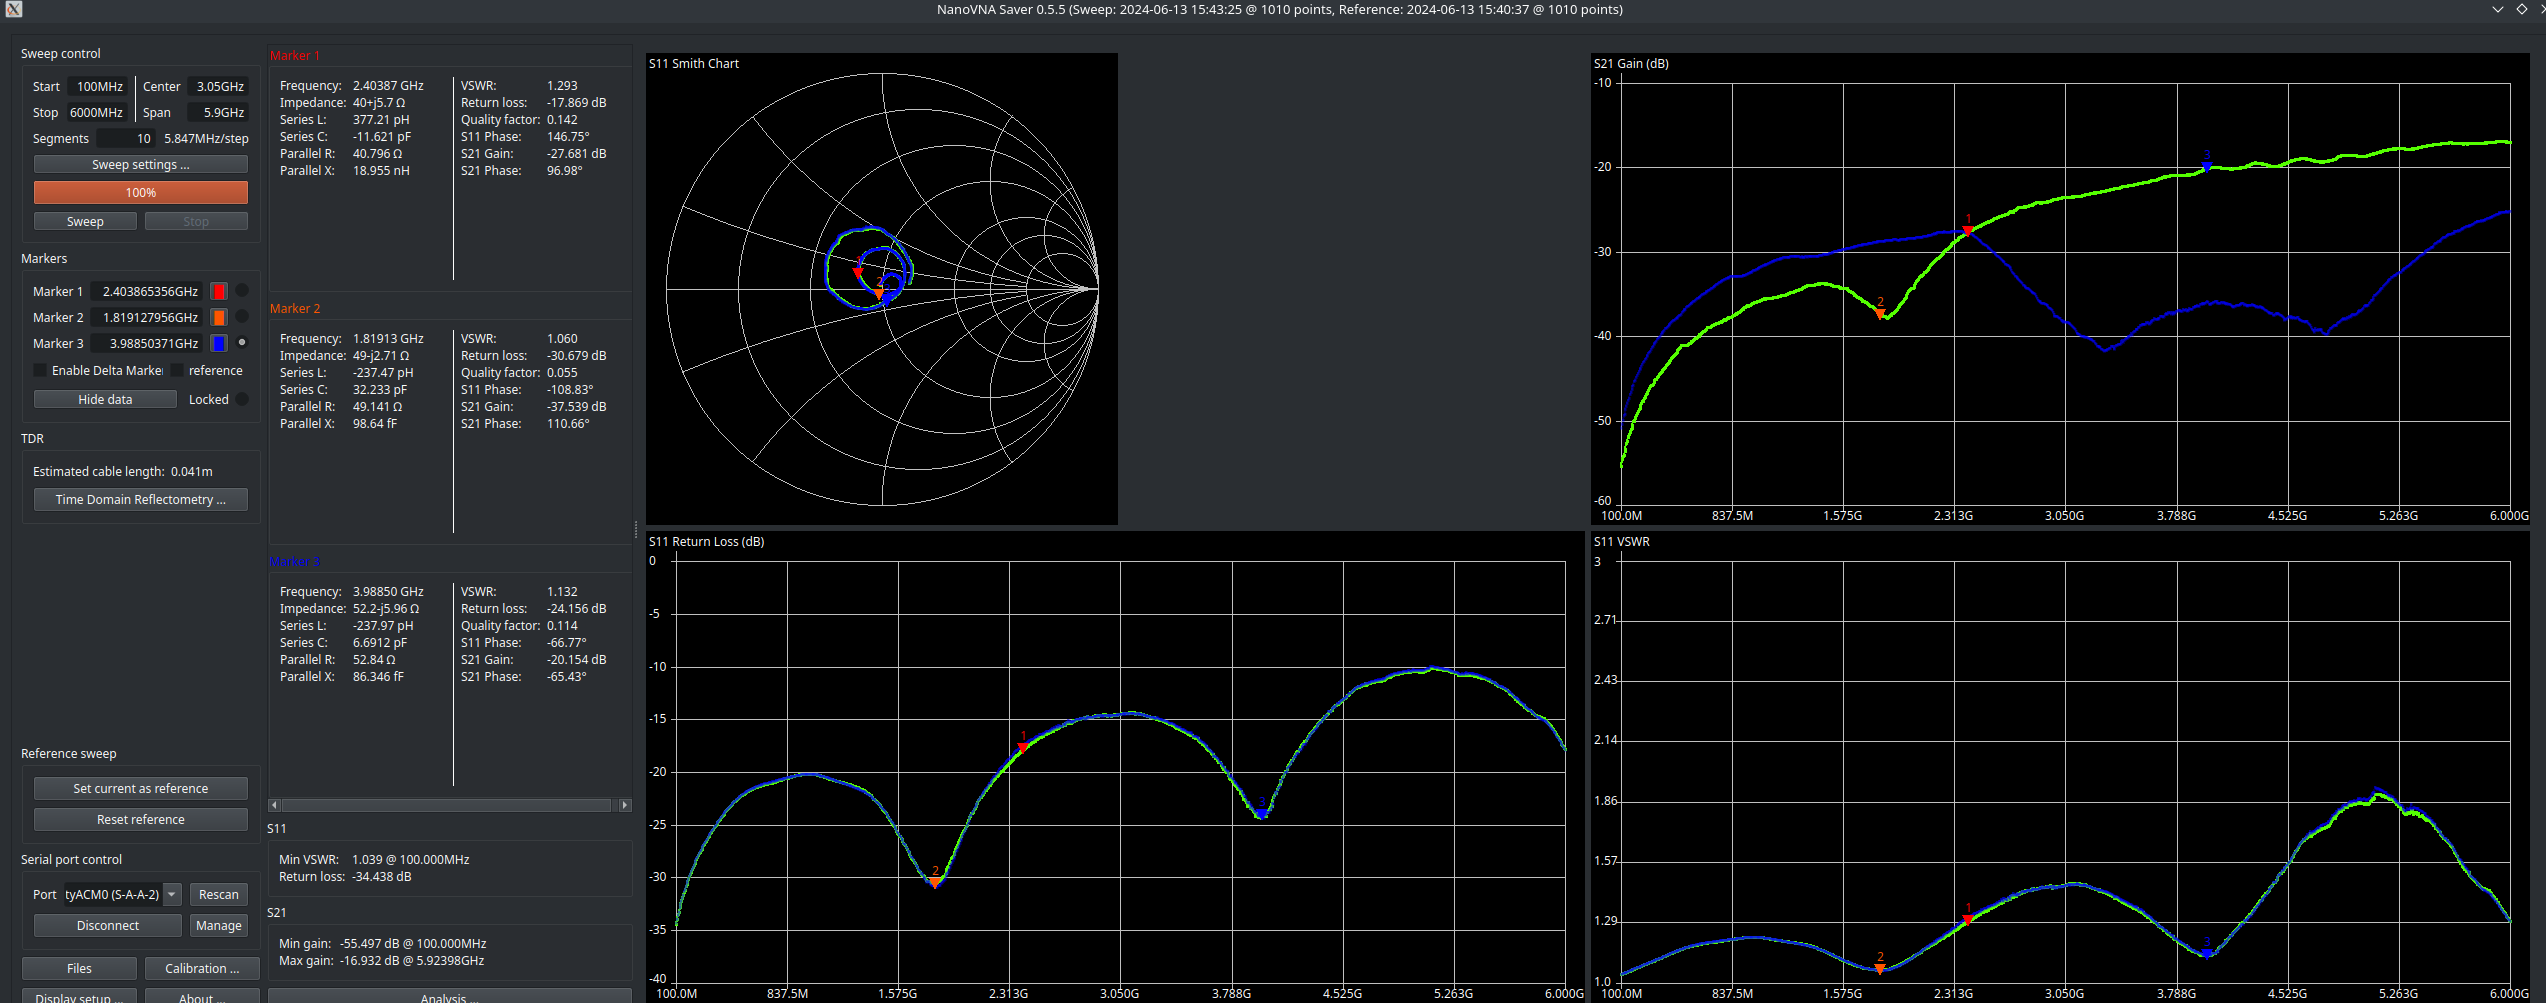Click the S21 Gain (dB) chart title
This screenshot has height=1003, width=2546.
[x=1631, y=63]
